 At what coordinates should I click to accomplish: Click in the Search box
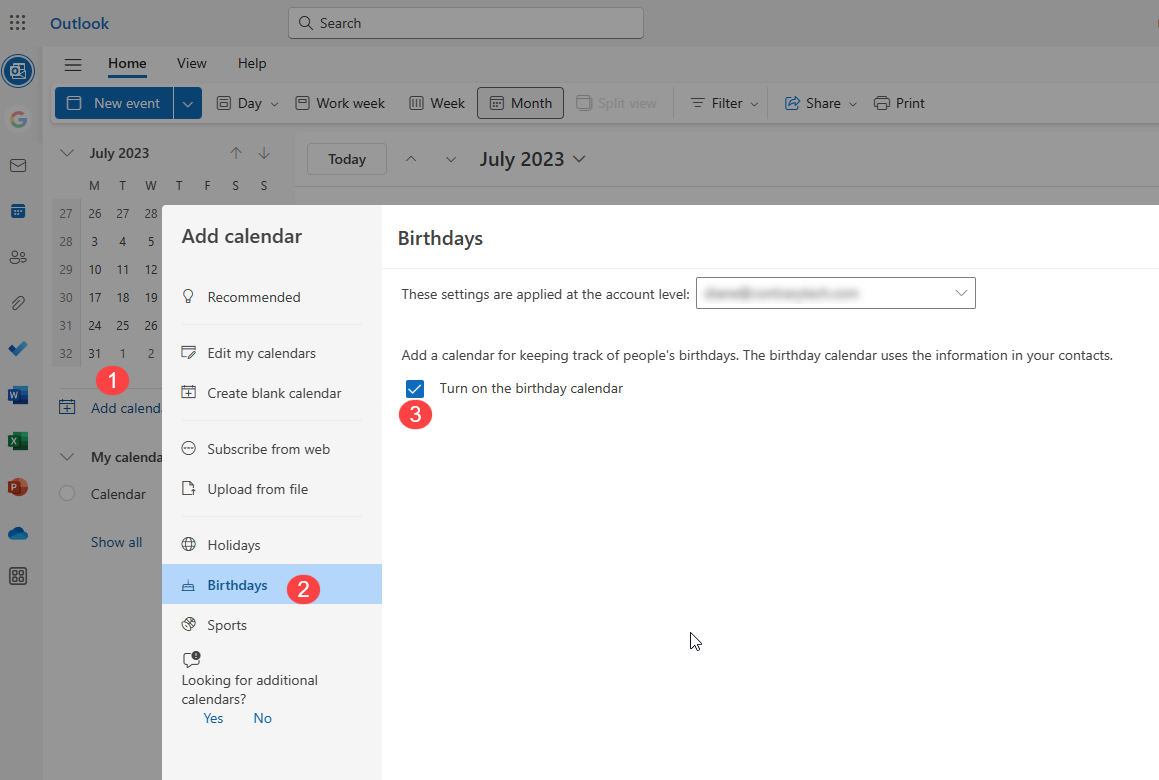click(466, 23)
